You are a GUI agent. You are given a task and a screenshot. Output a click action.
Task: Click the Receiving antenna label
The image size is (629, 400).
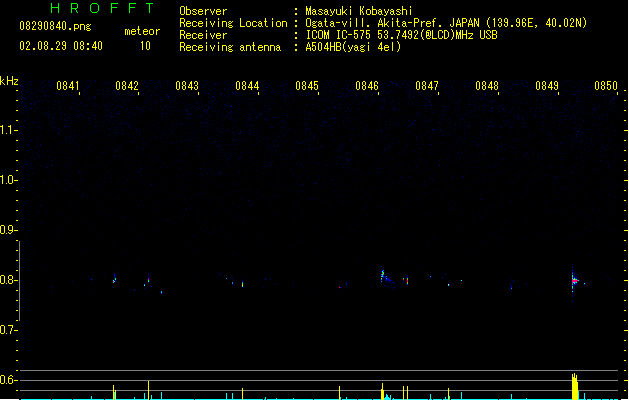coord(230,47)
